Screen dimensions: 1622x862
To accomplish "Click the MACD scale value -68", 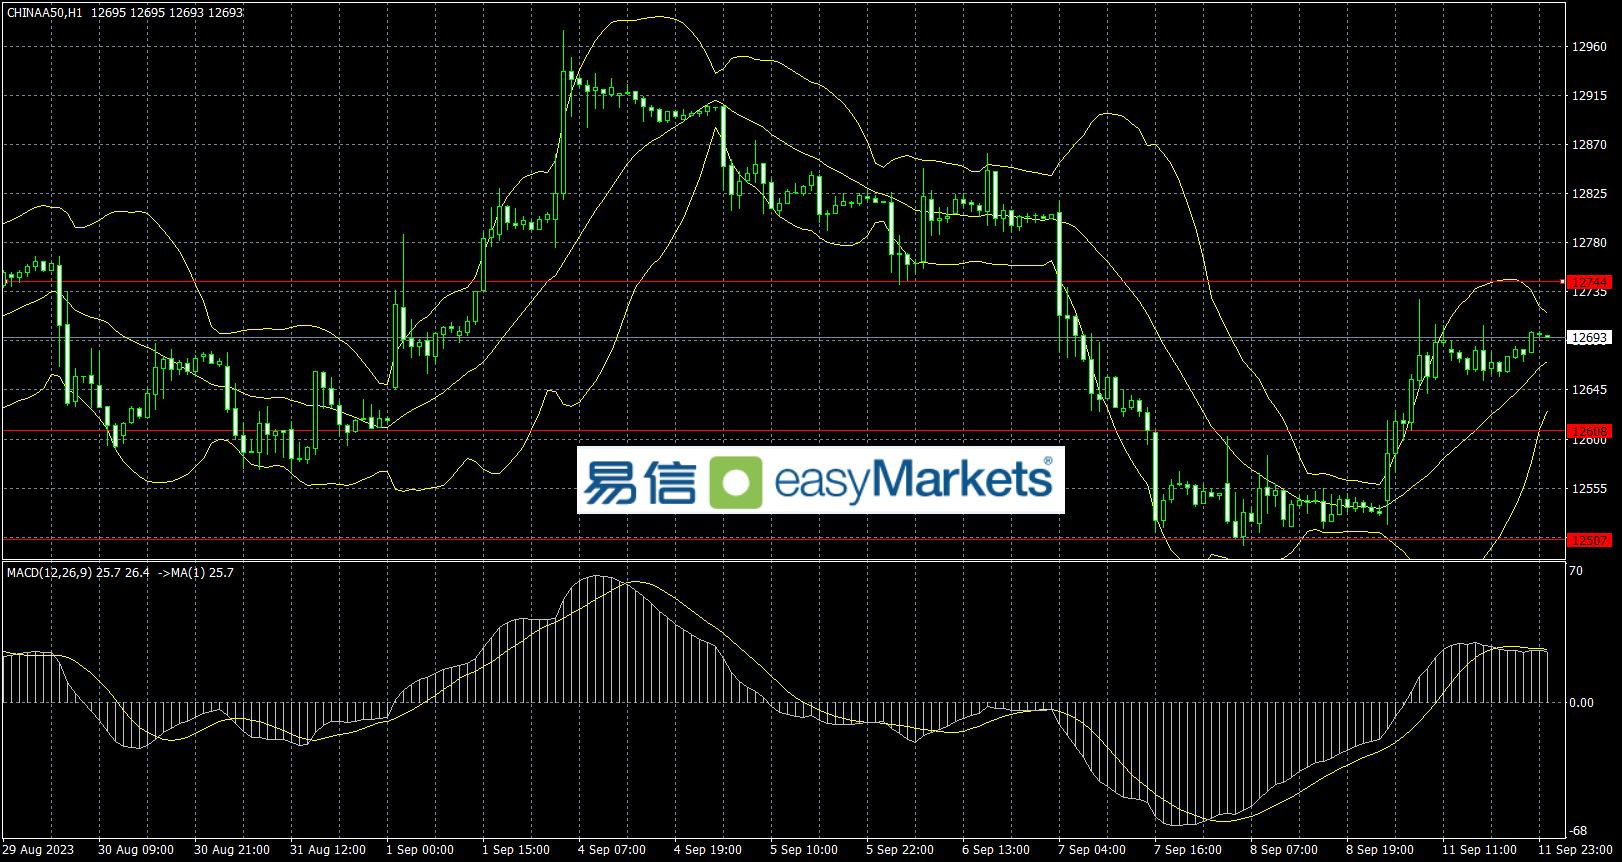I will click(x=1578, y=831).
